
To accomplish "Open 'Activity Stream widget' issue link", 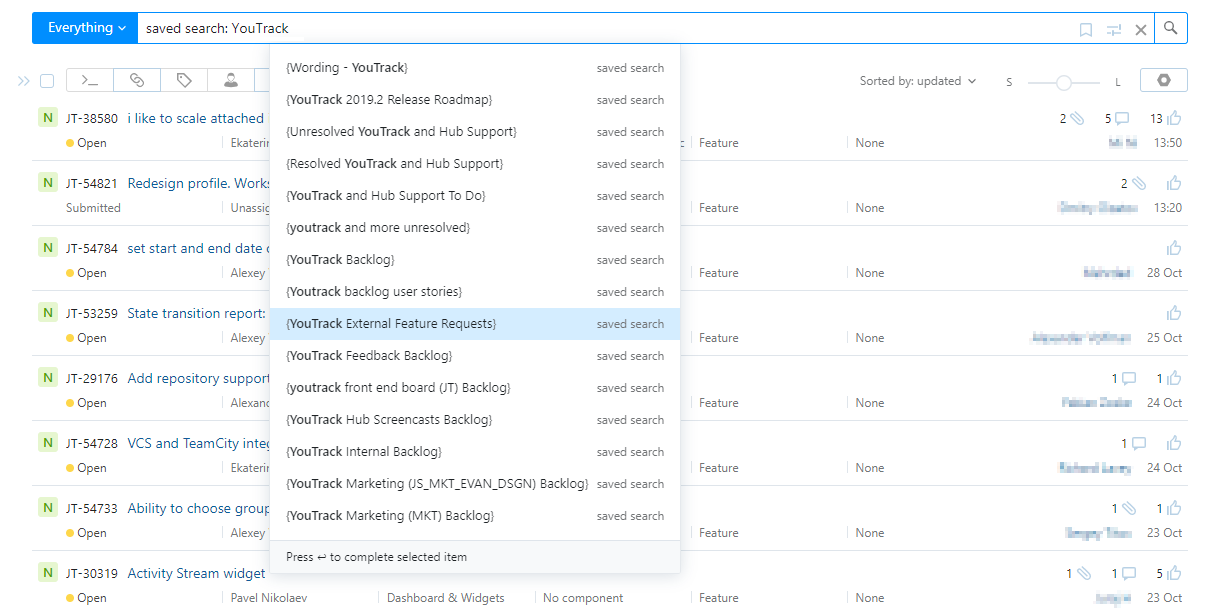I will click(x=197, y=573).
